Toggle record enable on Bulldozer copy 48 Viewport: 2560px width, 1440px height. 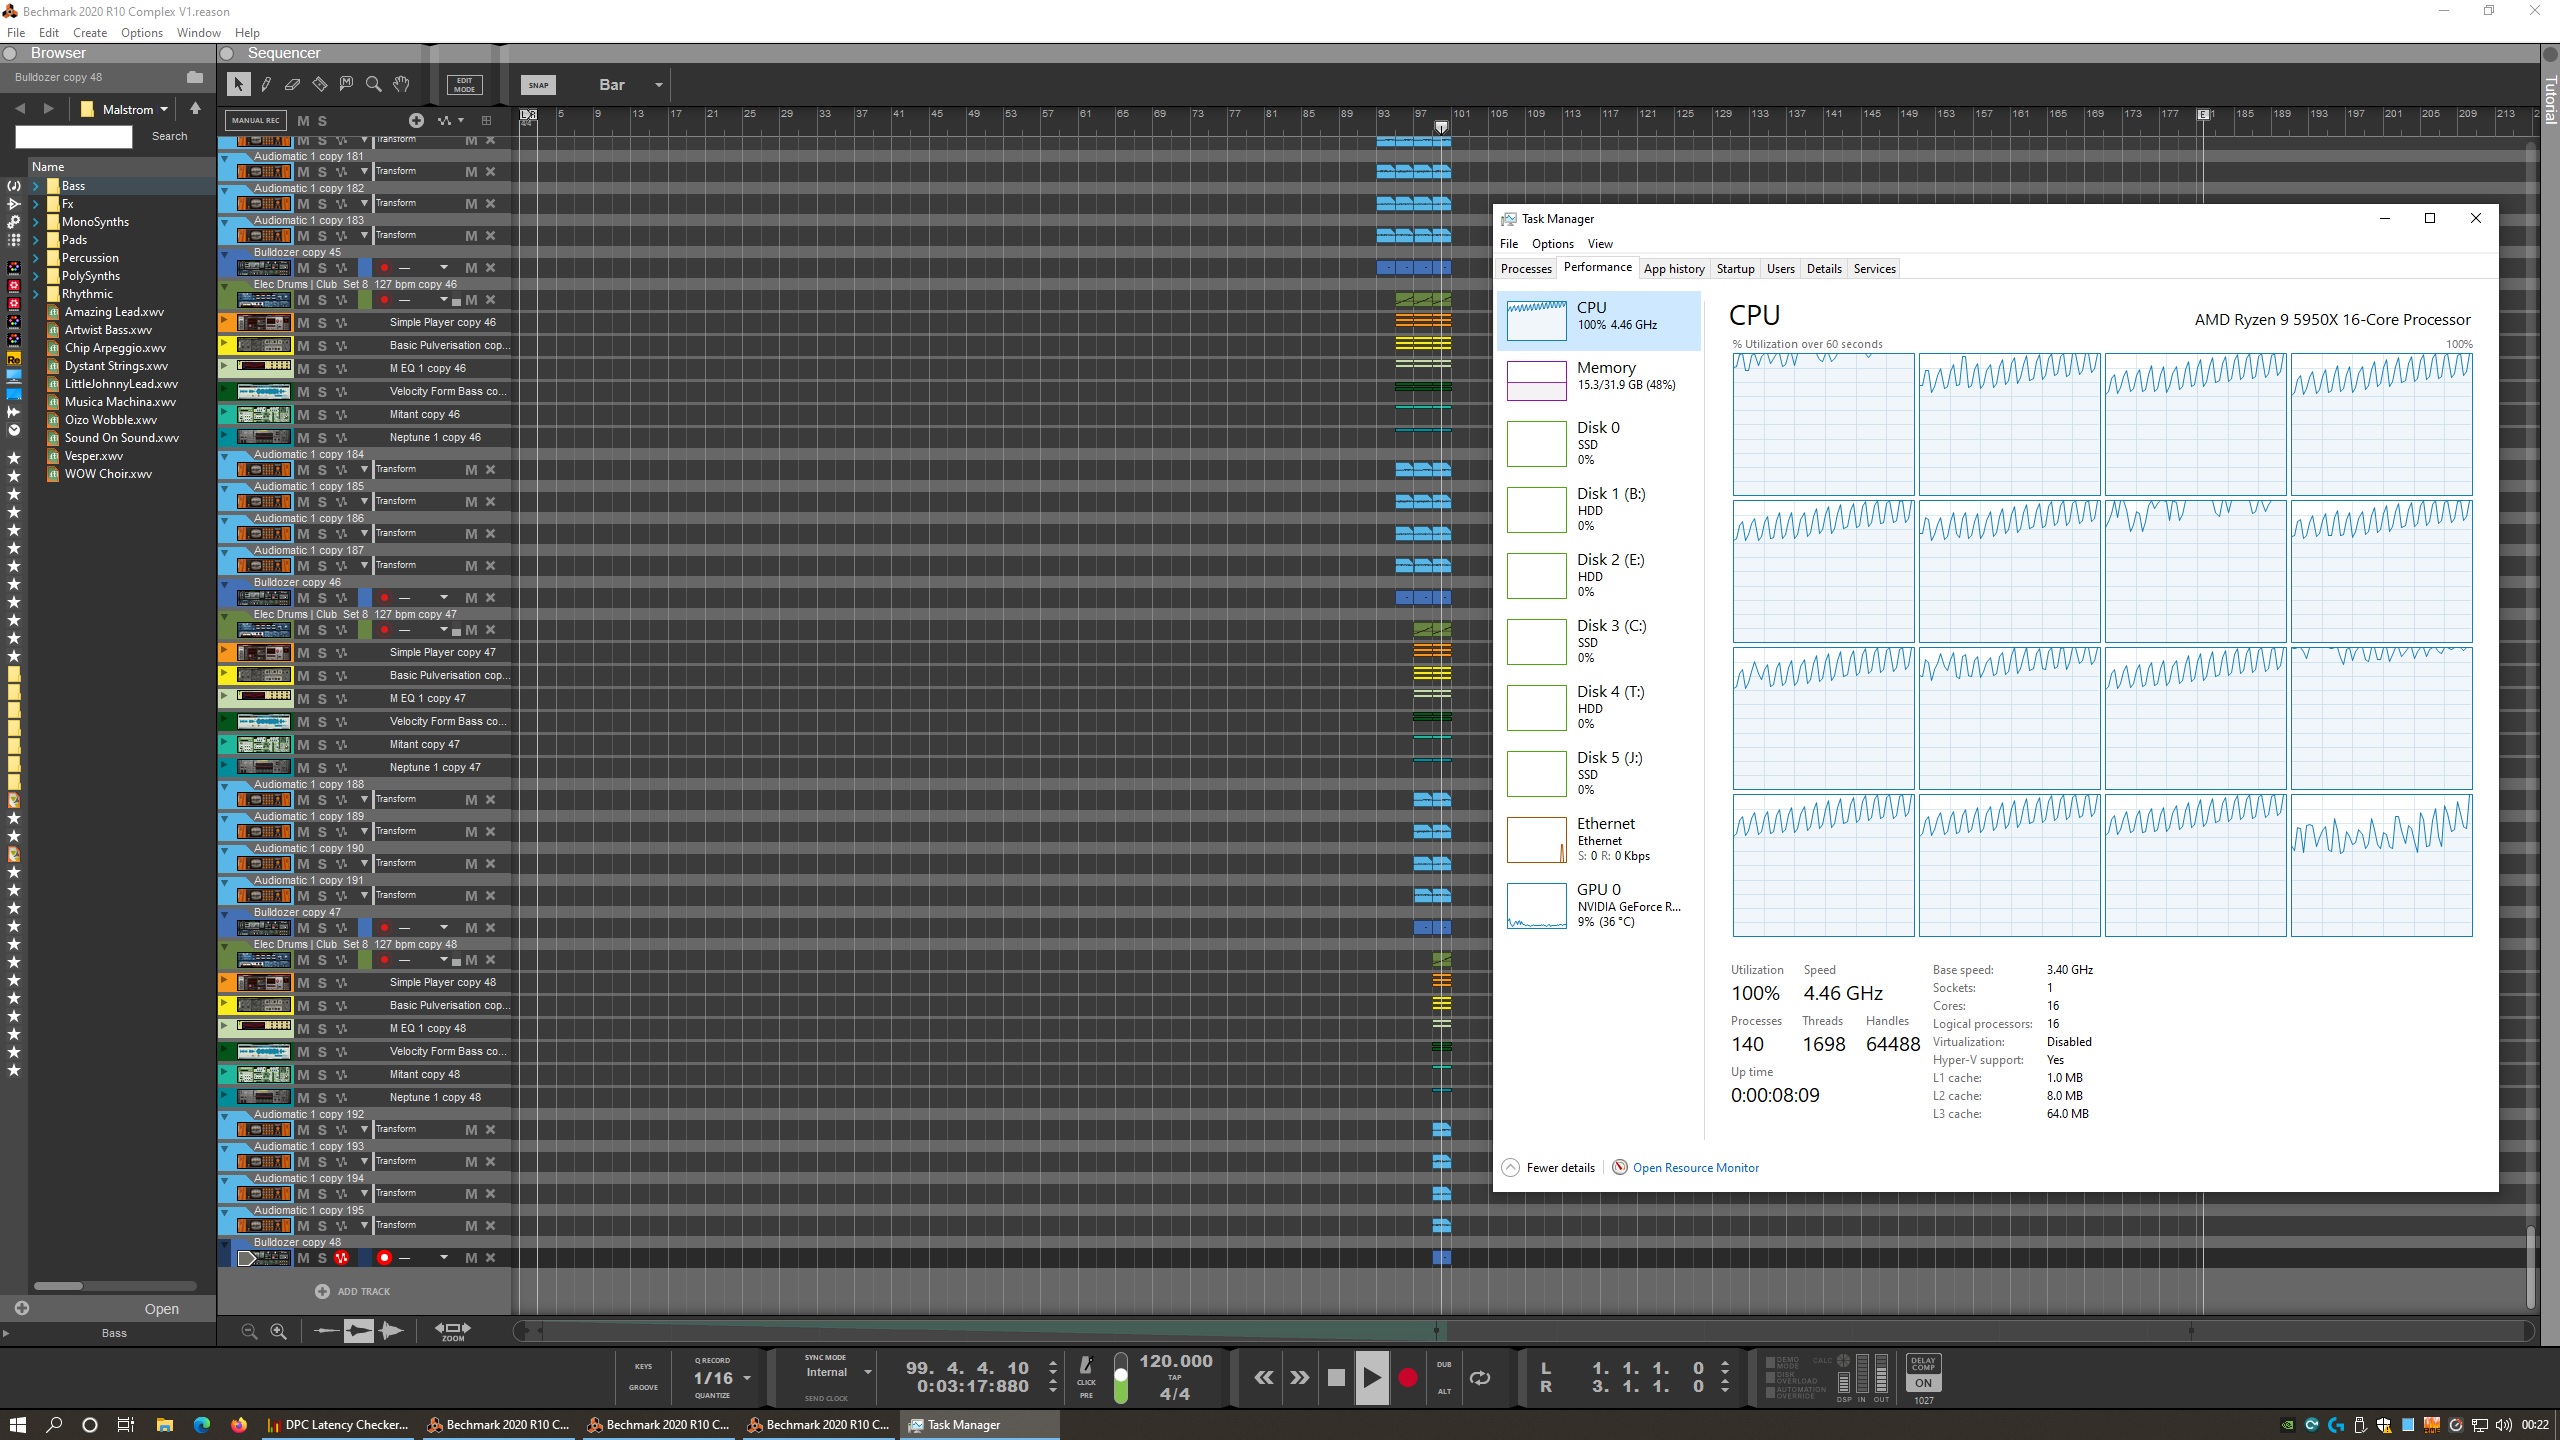click(x=384, y=1258)
